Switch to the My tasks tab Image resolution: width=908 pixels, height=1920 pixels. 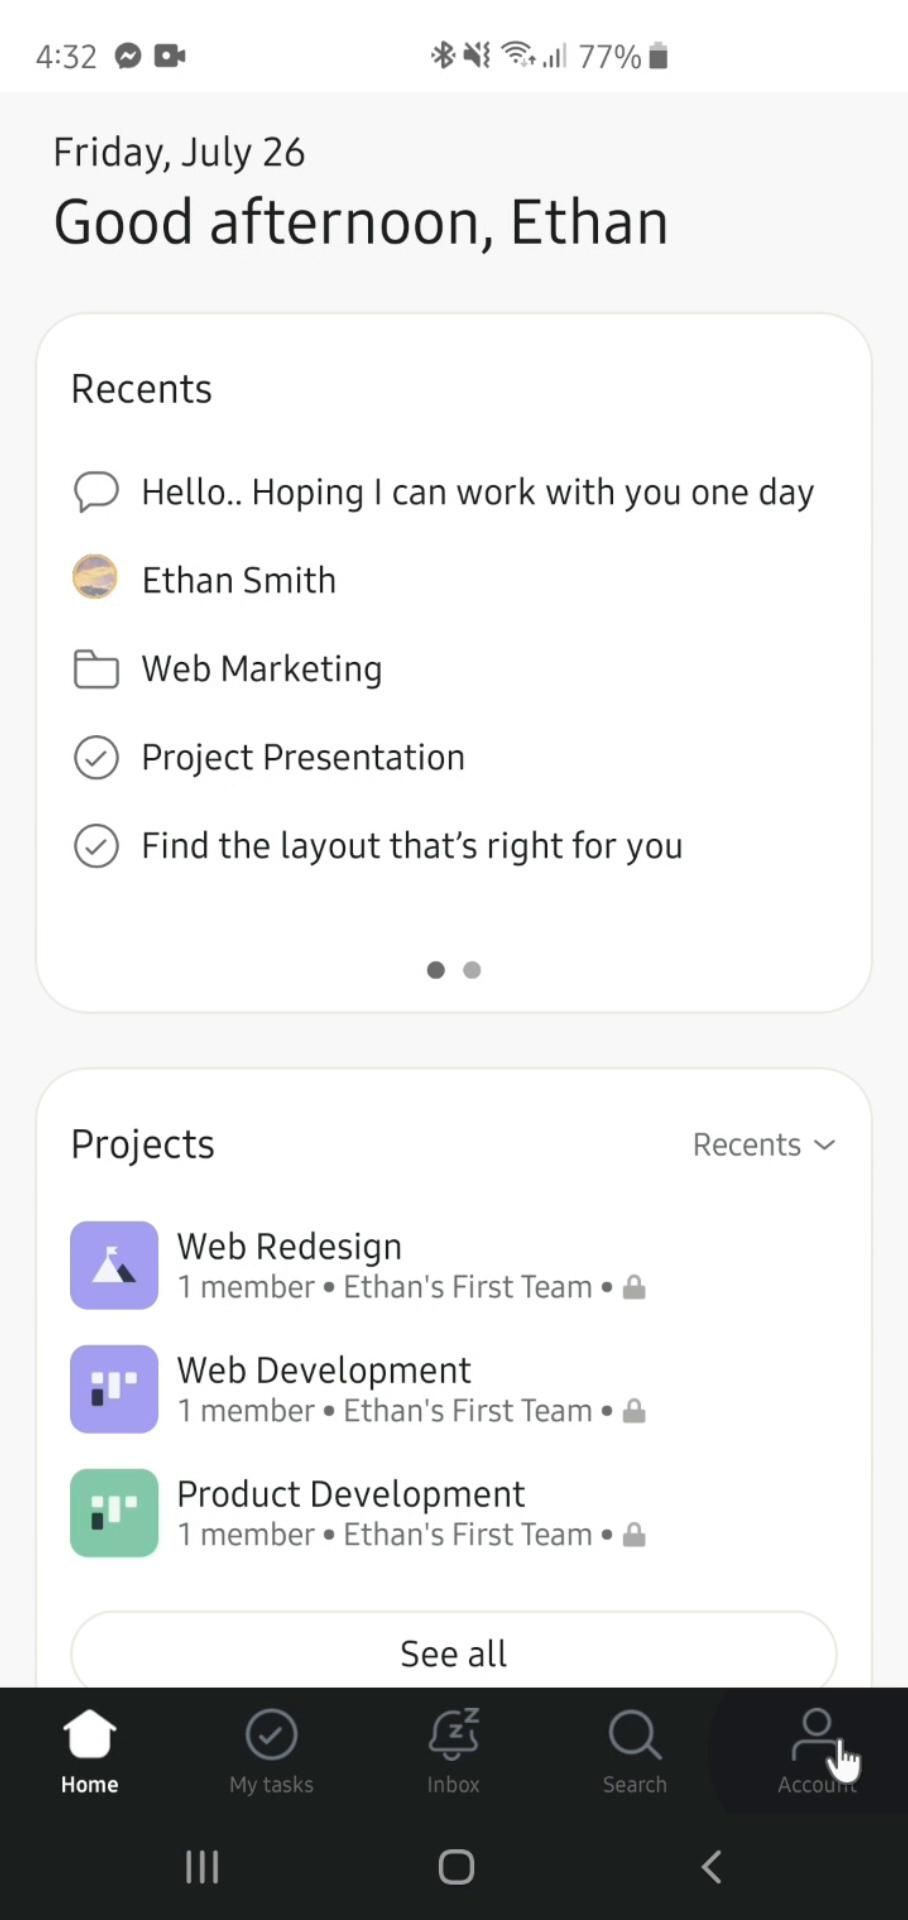pyautogui.click(x=271, y=1750)
